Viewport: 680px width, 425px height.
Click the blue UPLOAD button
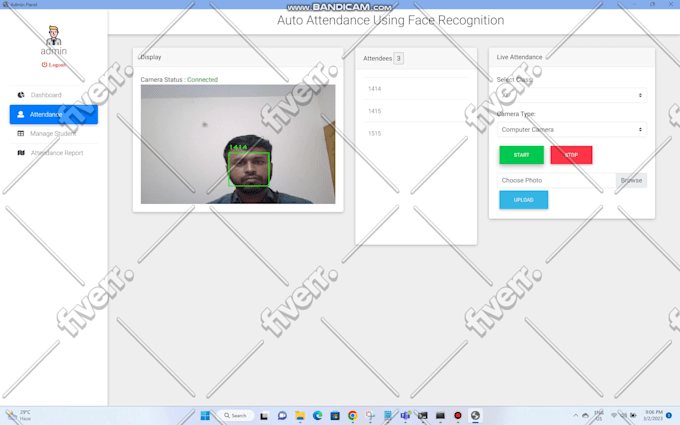[x=523, y=200]
